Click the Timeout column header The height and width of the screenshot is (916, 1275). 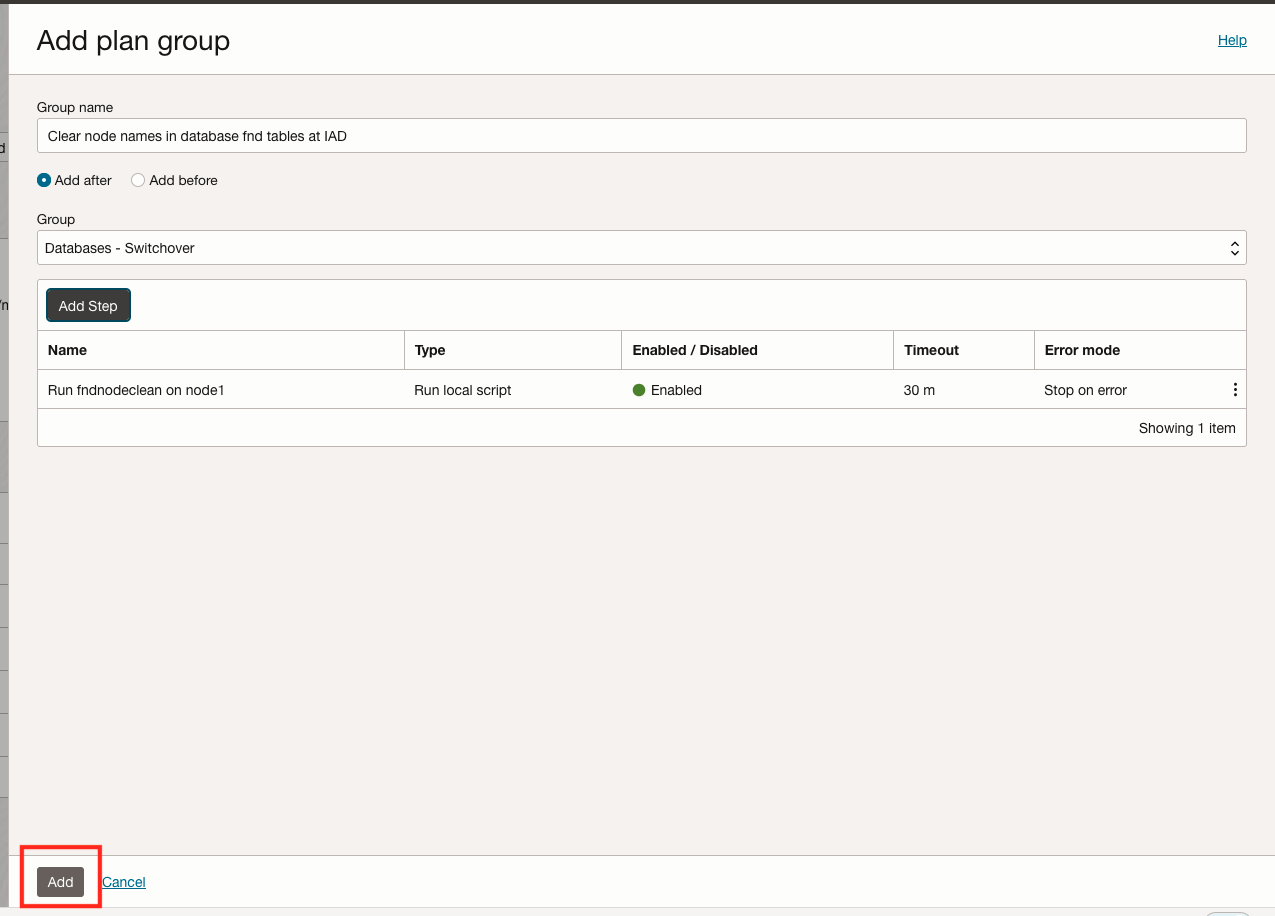[931, 350]
